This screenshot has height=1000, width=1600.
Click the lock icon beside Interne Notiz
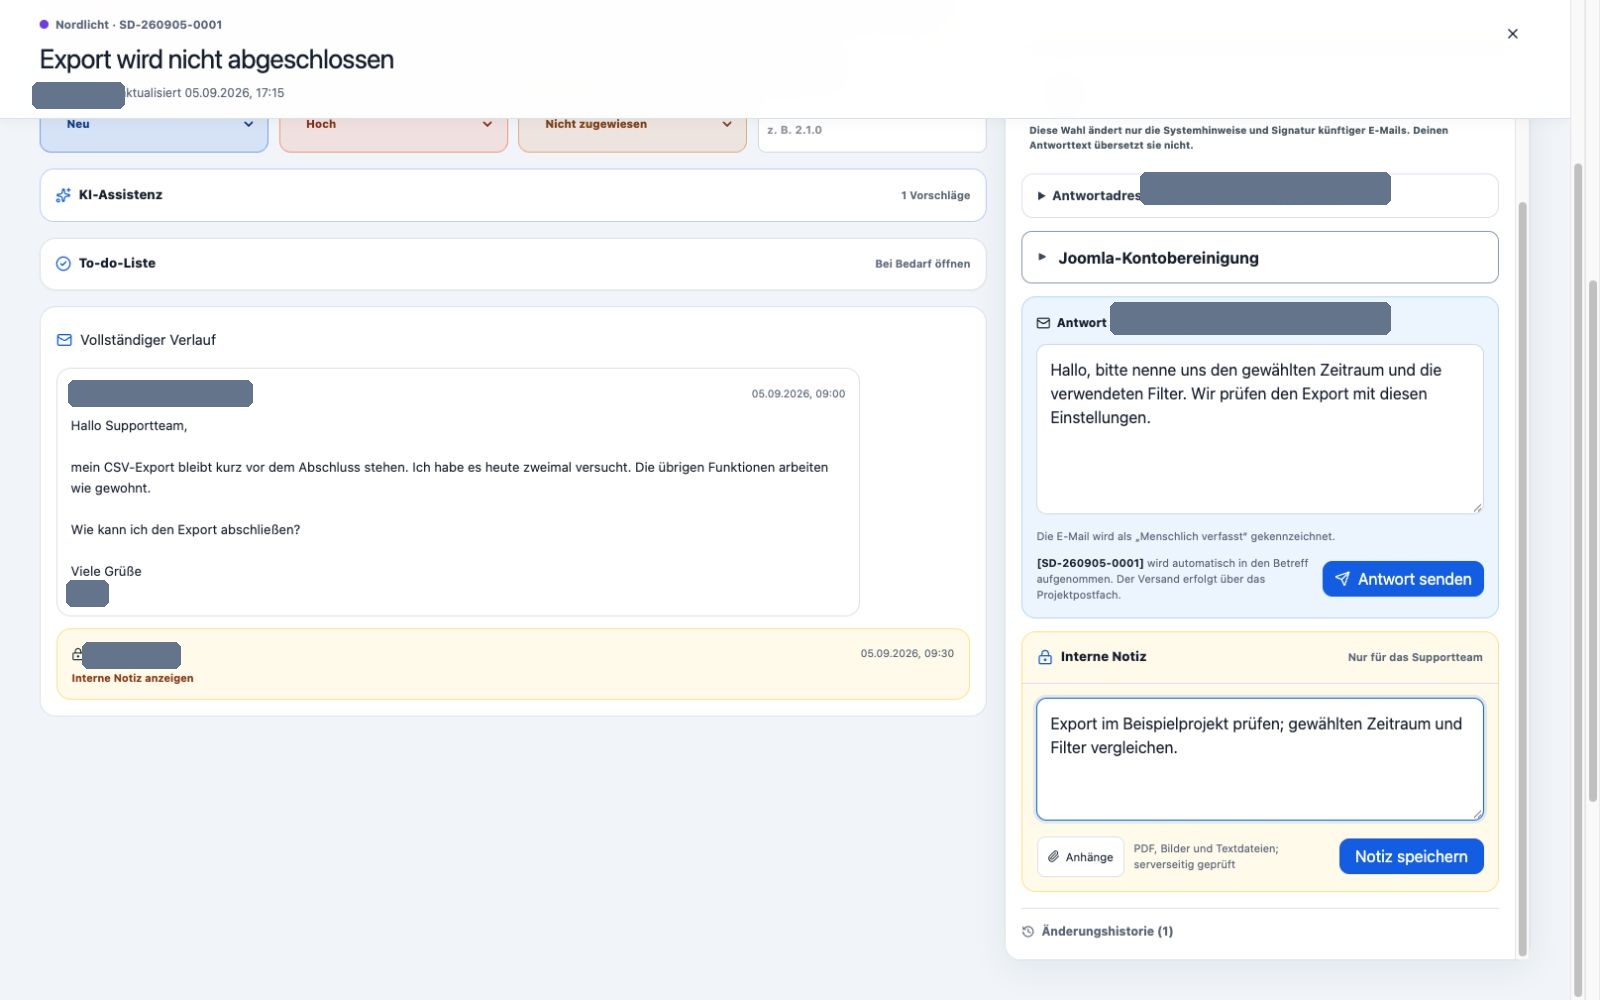click(x=1045, y=657)
